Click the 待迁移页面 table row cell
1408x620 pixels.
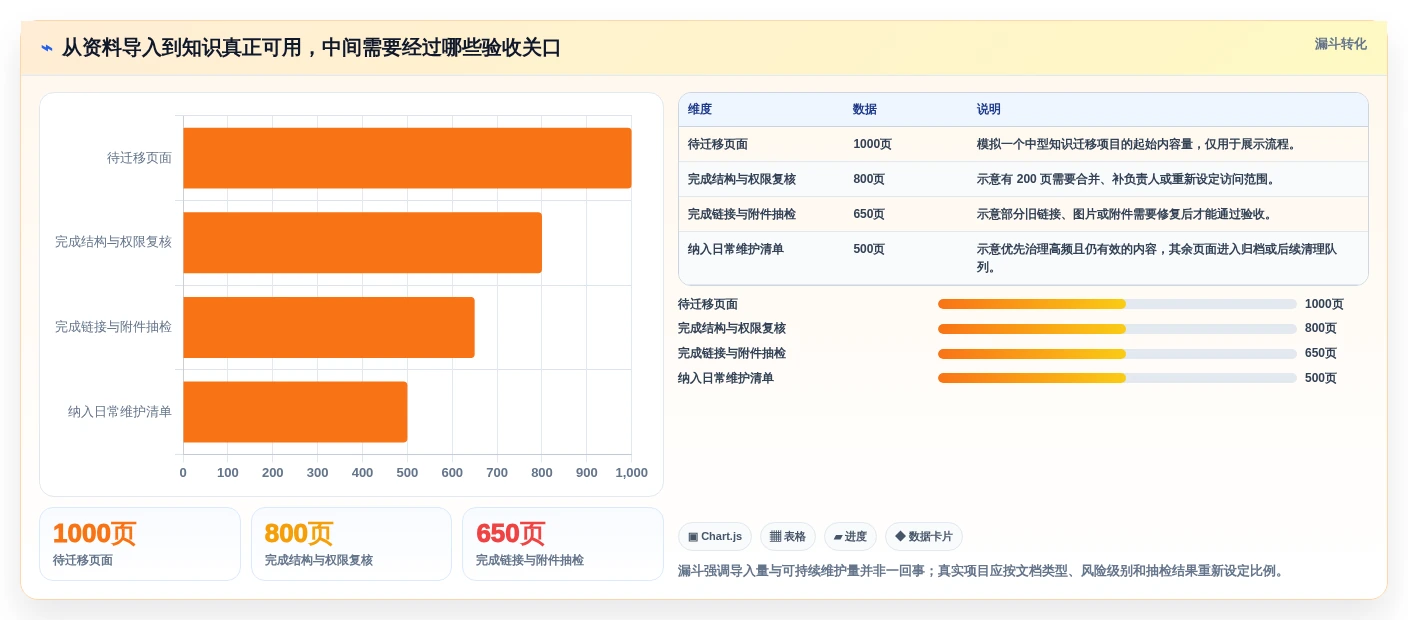pyautogui.click(x=718, y=144)
